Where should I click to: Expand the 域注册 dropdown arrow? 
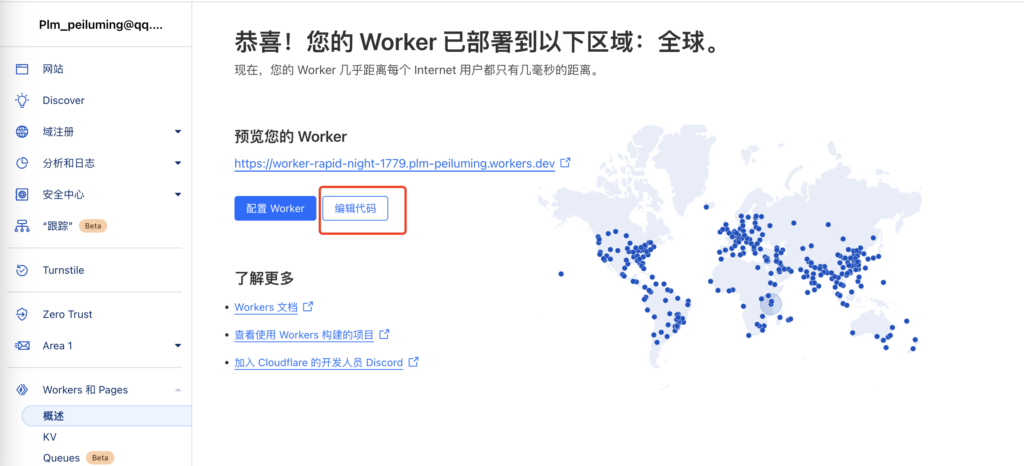click(178, 132)
